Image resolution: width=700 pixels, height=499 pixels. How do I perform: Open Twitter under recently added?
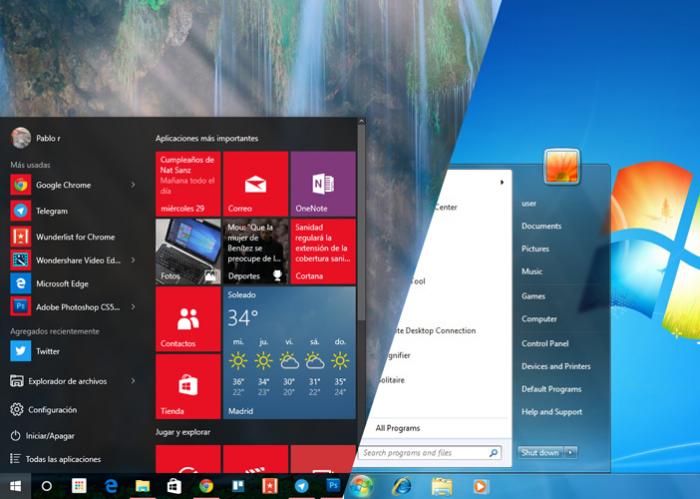tap(47, 351)
